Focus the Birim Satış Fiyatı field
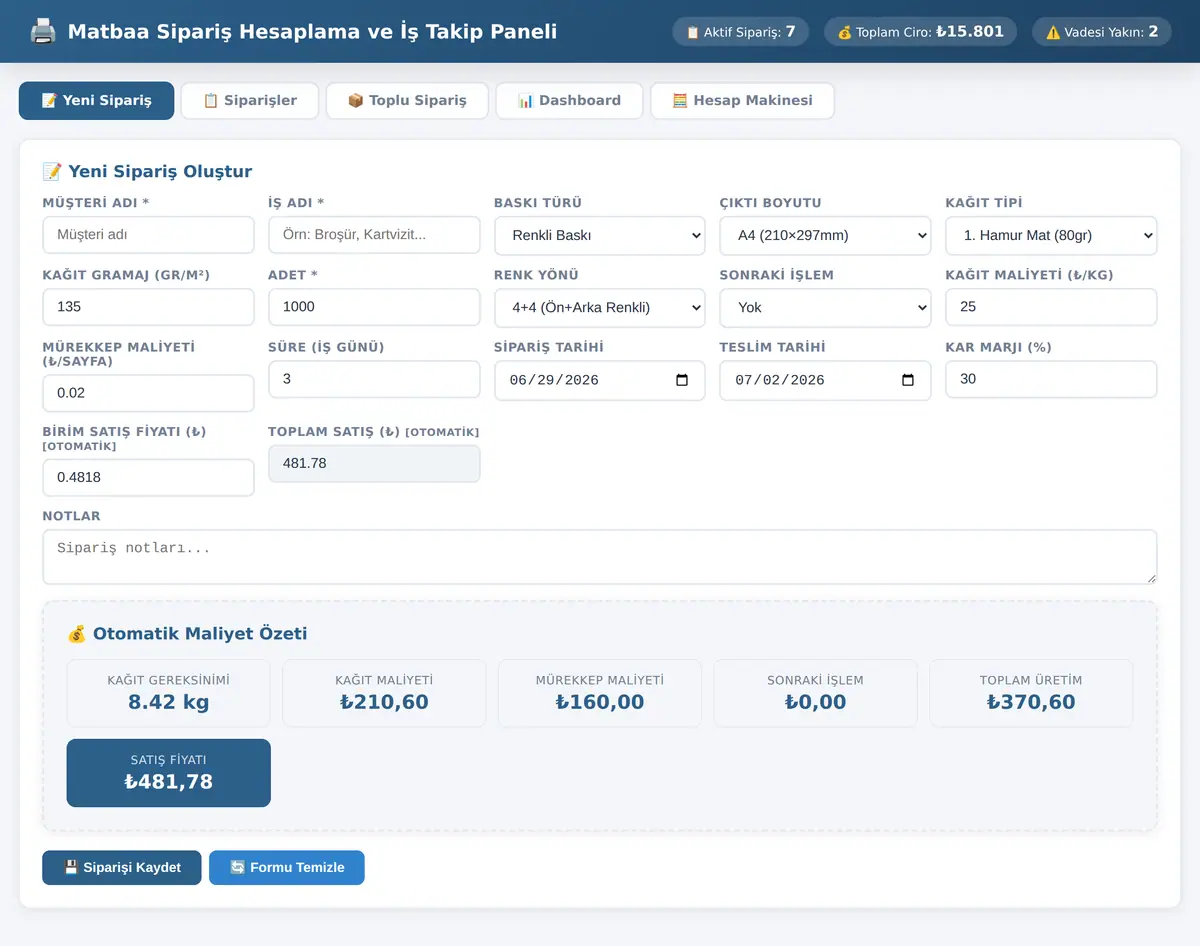 [x=148, y=477]
